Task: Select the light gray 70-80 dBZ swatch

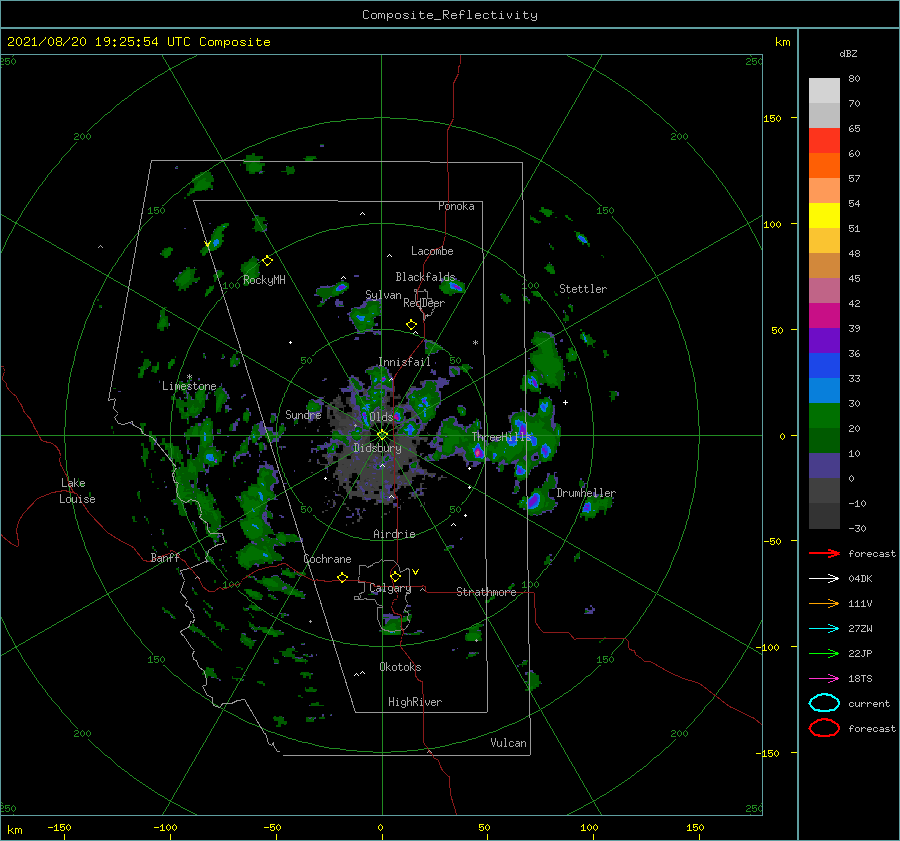Action: pyautogui.click(x=824, y=91)
